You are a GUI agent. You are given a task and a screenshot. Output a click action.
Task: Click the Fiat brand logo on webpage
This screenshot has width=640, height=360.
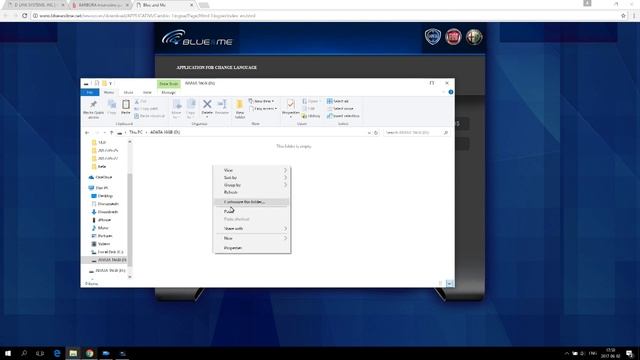click(453, 37)
